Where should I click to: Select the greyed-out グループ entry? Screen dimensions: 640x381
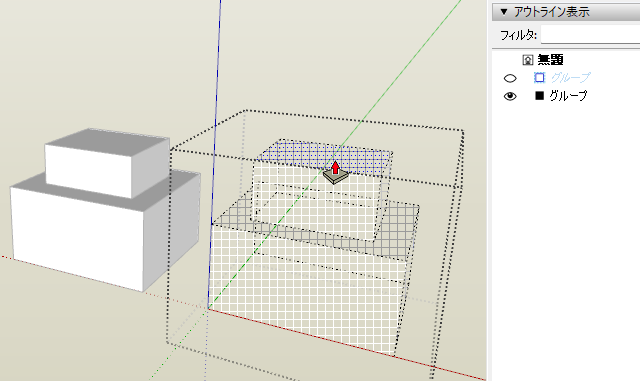pos(570,77)
